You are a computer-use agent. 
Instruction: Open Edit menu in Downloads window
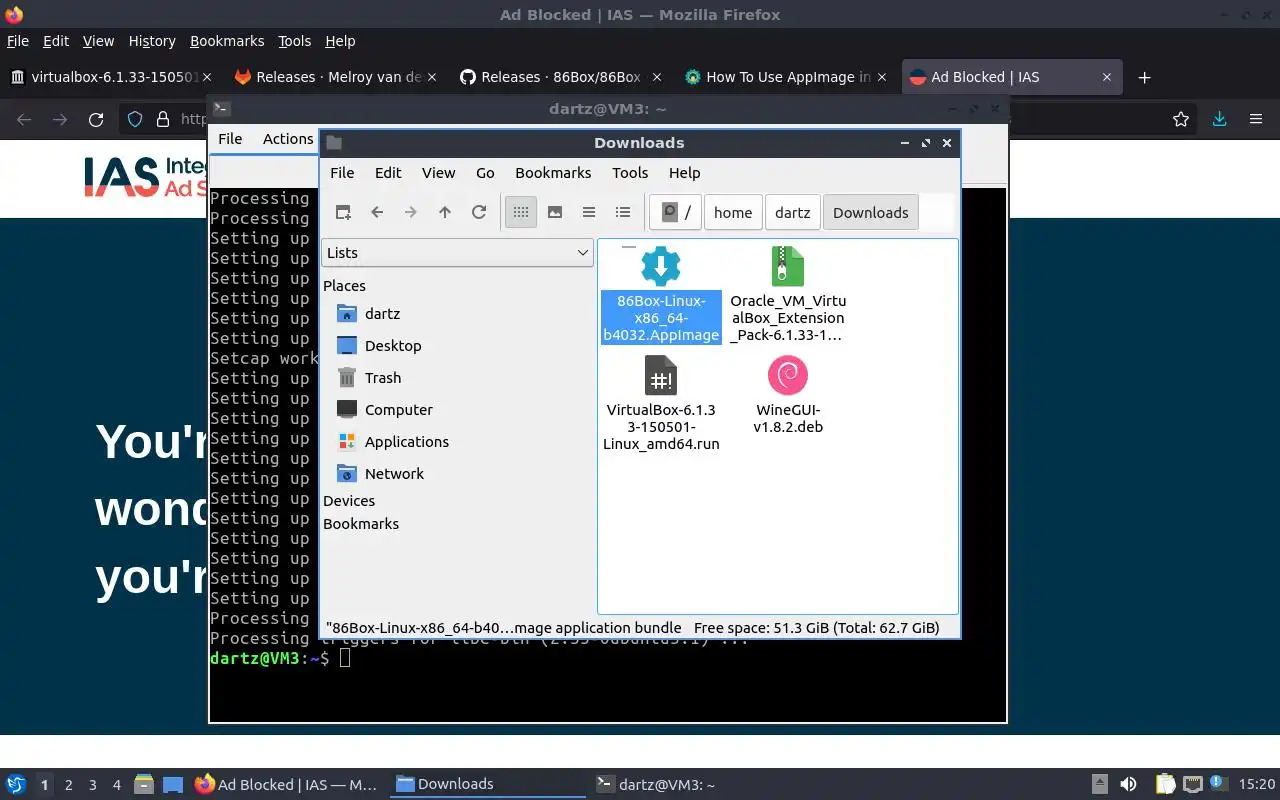tap(388, 173)
